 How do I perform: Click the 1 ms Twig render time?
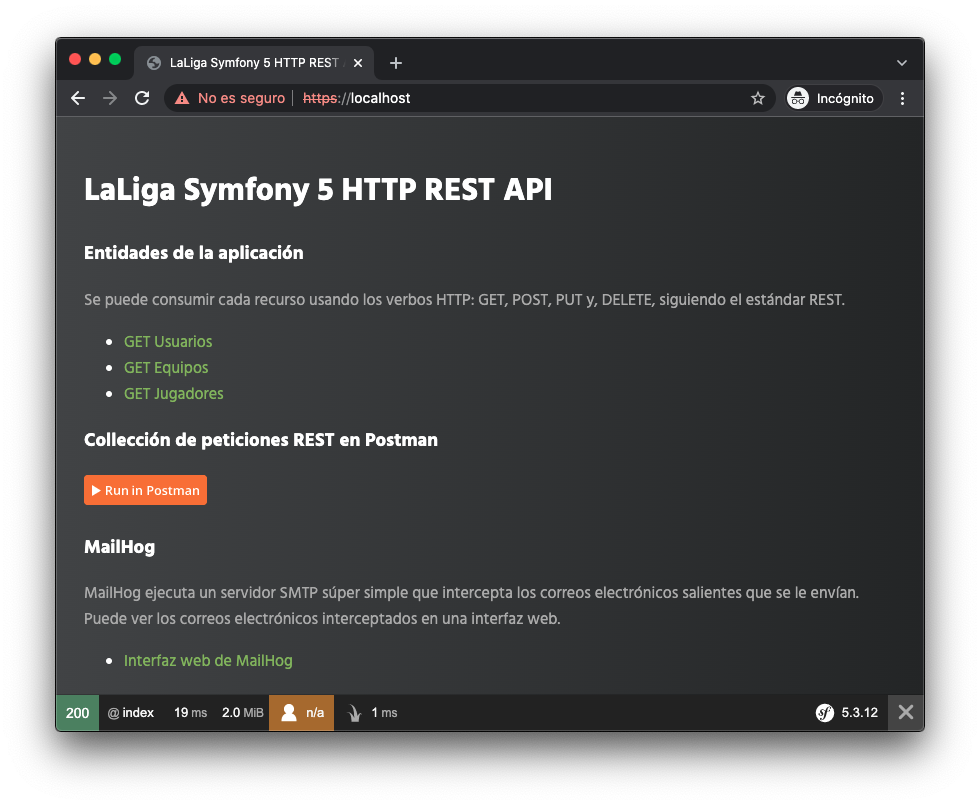point(384,712)
